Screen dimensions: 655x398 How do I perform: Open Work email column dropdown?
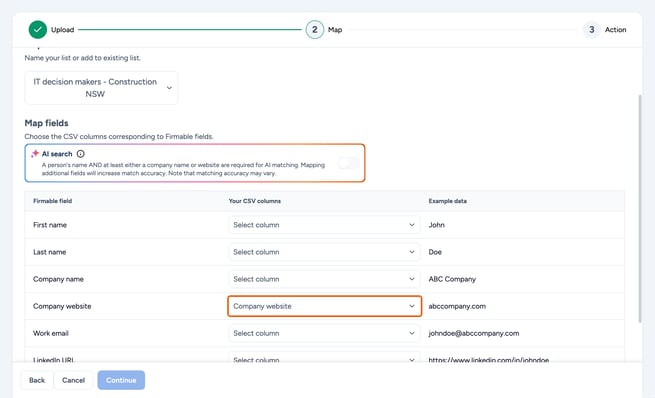point(324,333)
